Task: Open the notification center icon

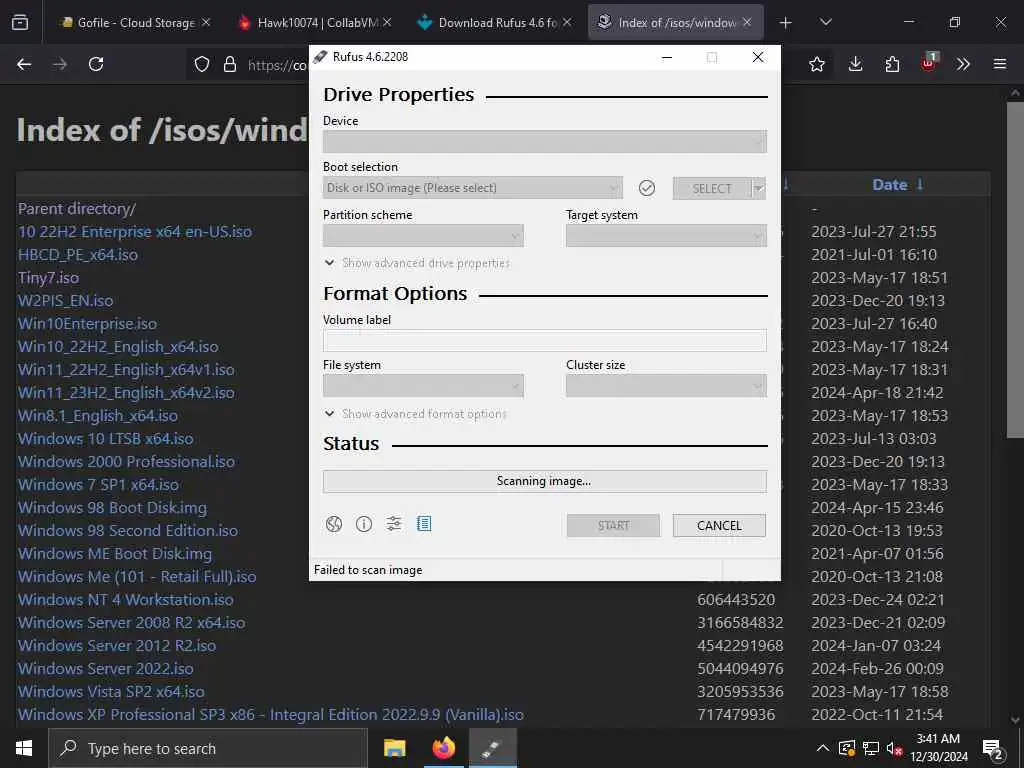Action: (993, 748)
